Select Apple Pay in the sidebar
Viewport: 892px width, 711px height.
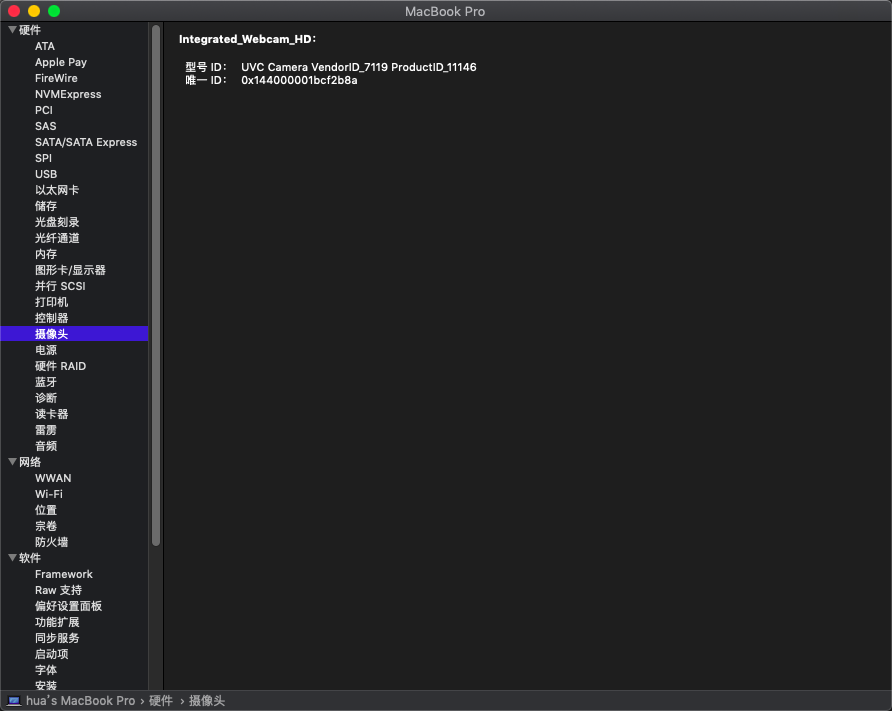[x=61, y=62]
